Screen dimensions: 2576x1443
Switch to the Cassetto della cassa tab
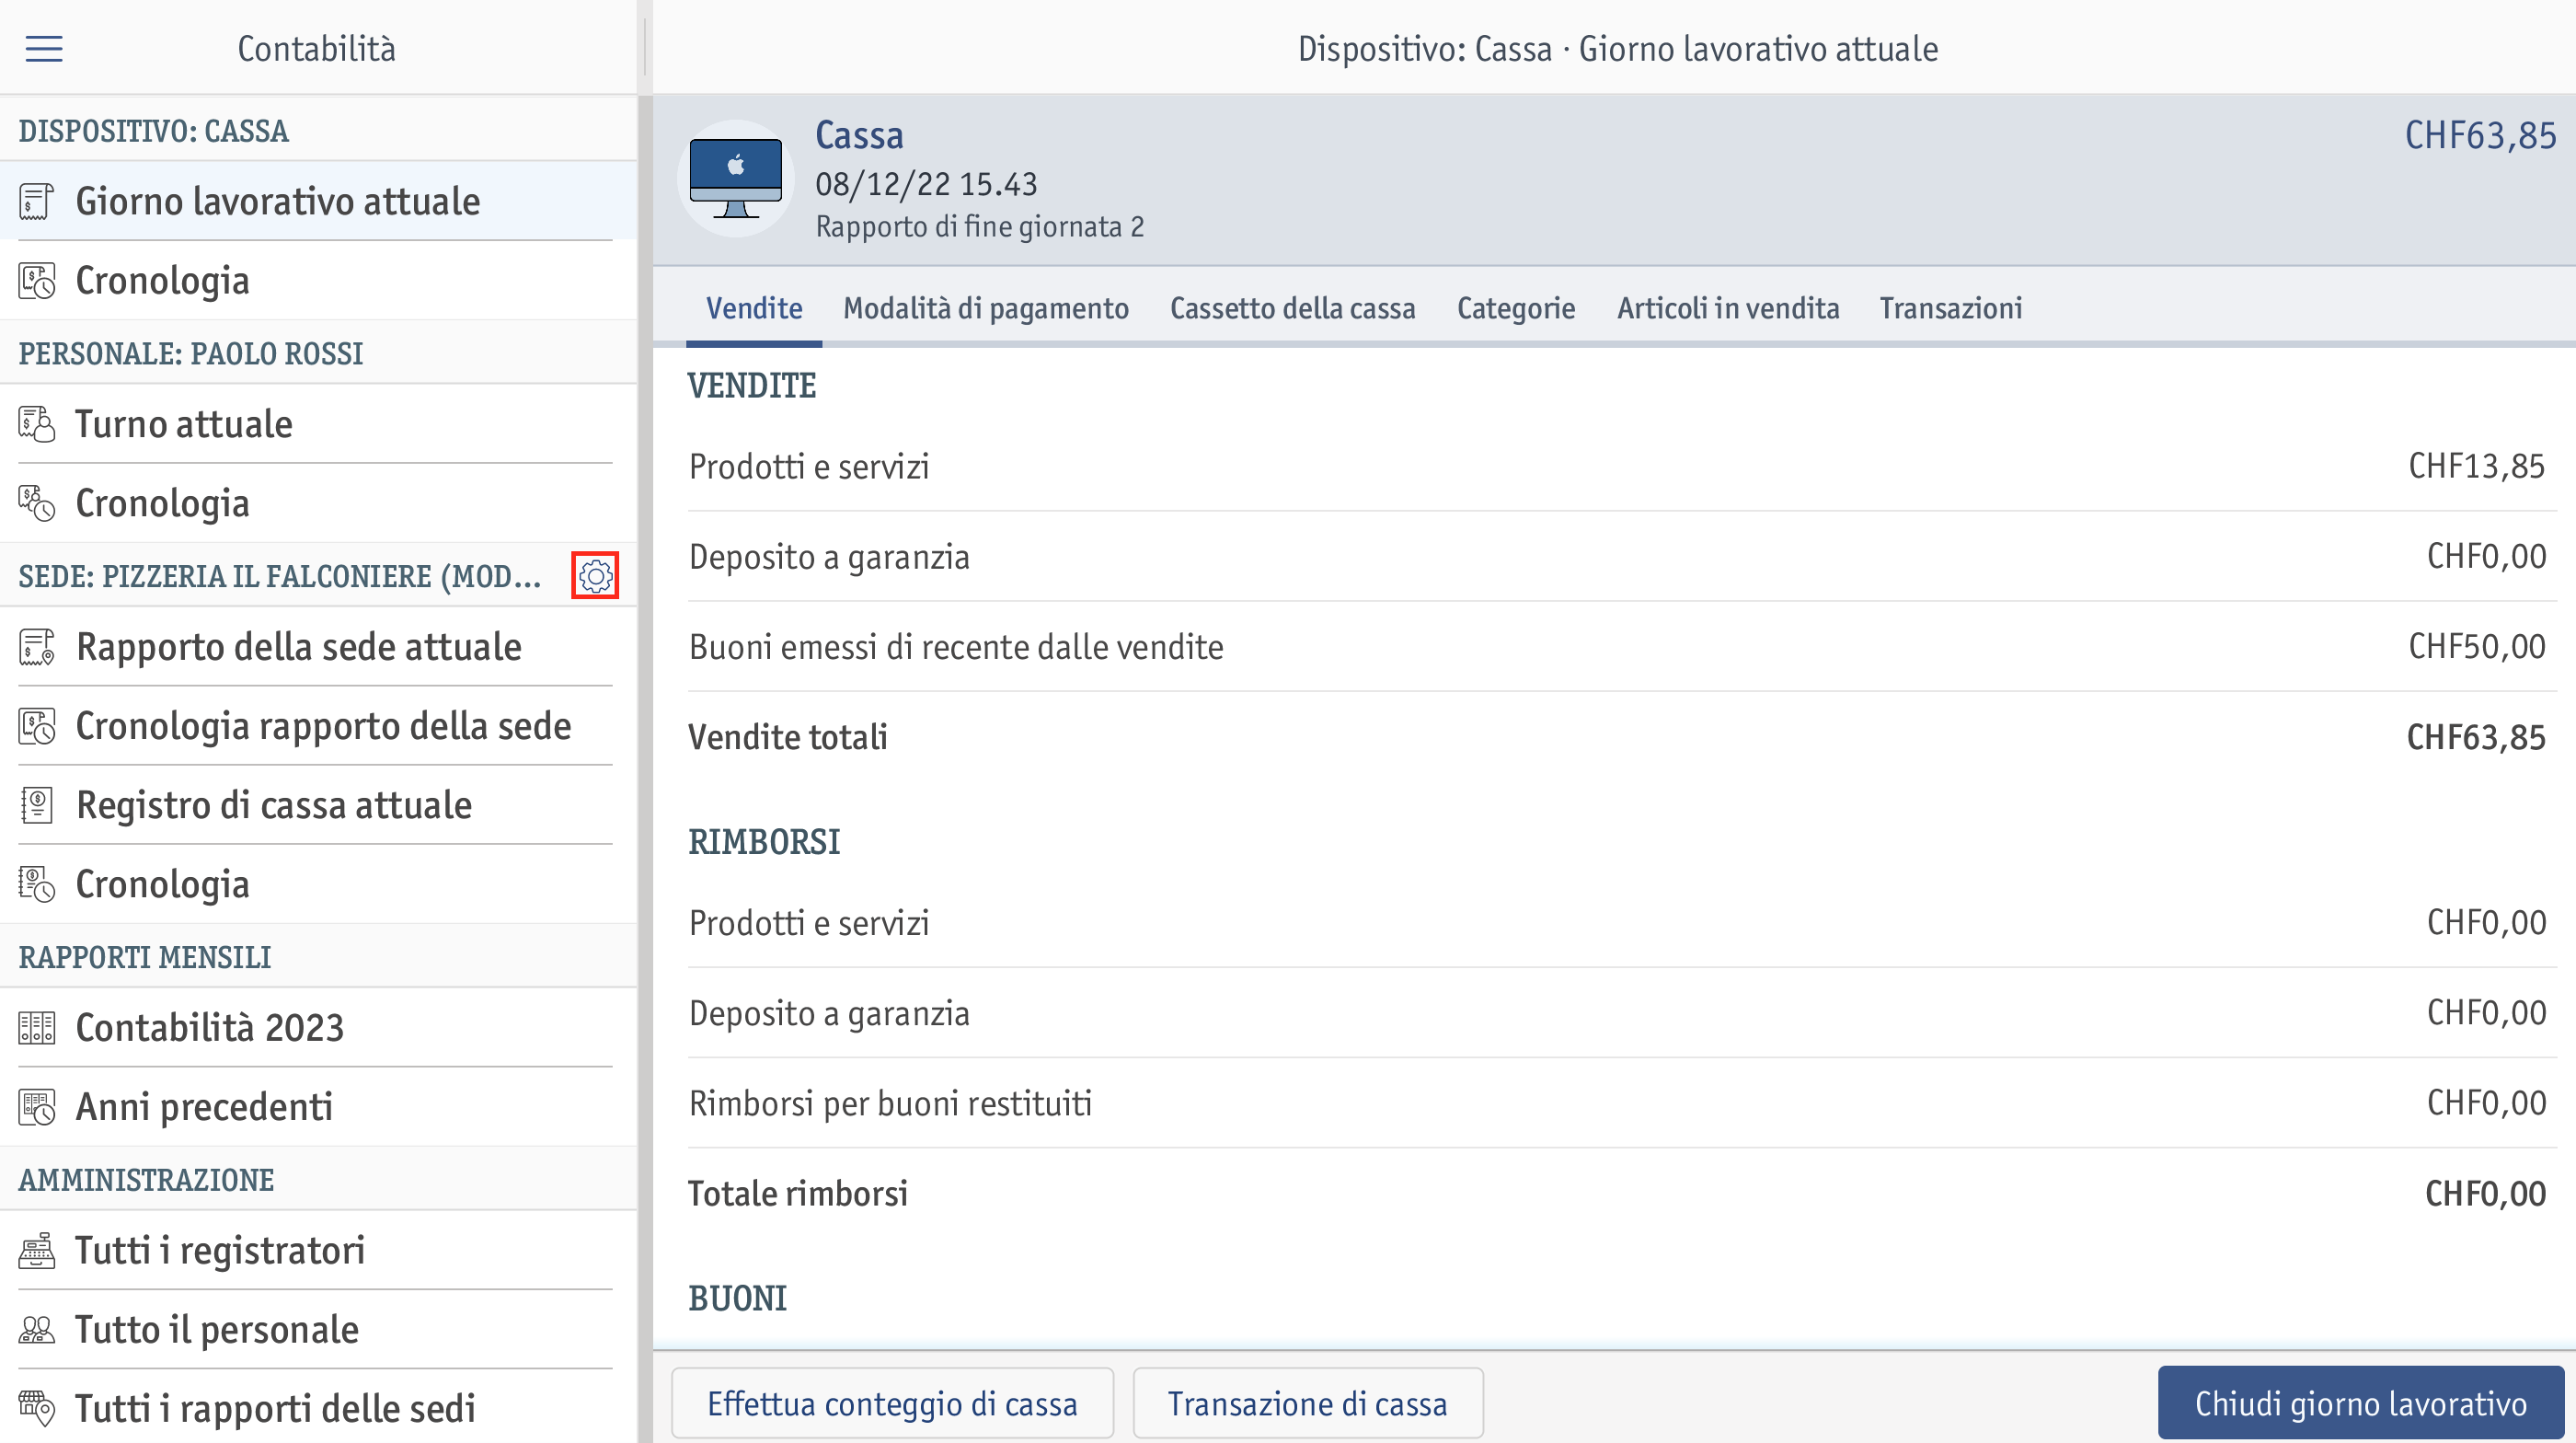pos(1293,308)
